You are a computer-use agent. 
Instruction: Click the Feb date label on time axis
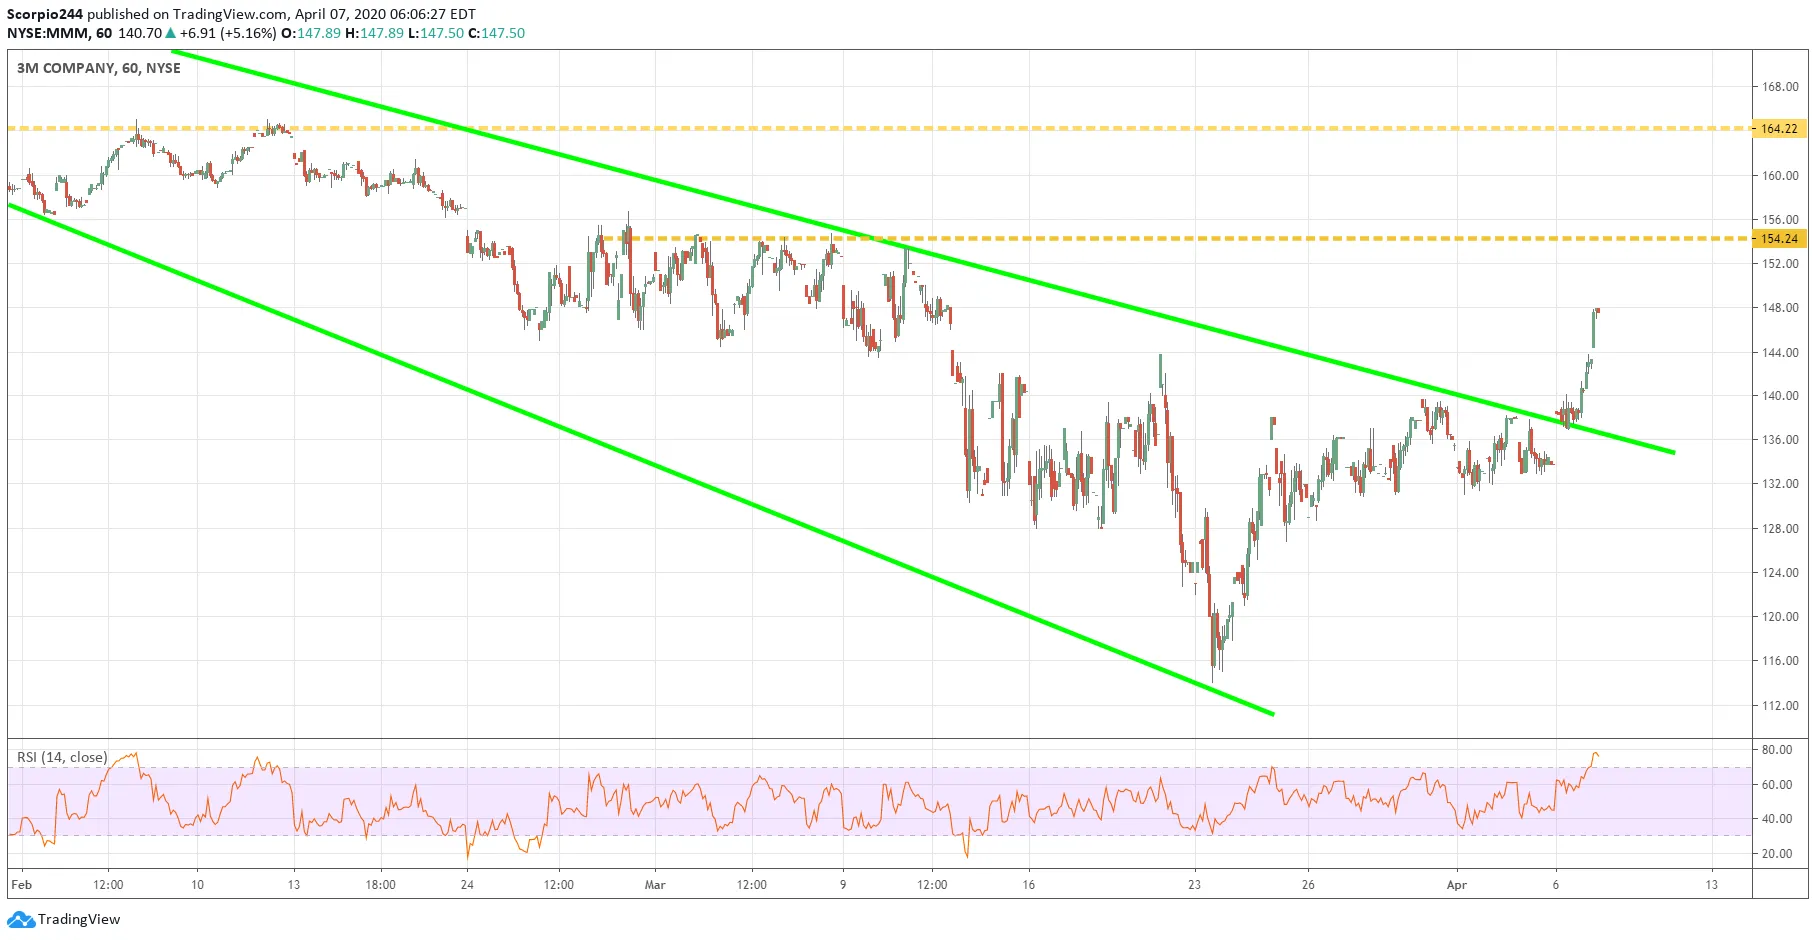pos(21,885)
